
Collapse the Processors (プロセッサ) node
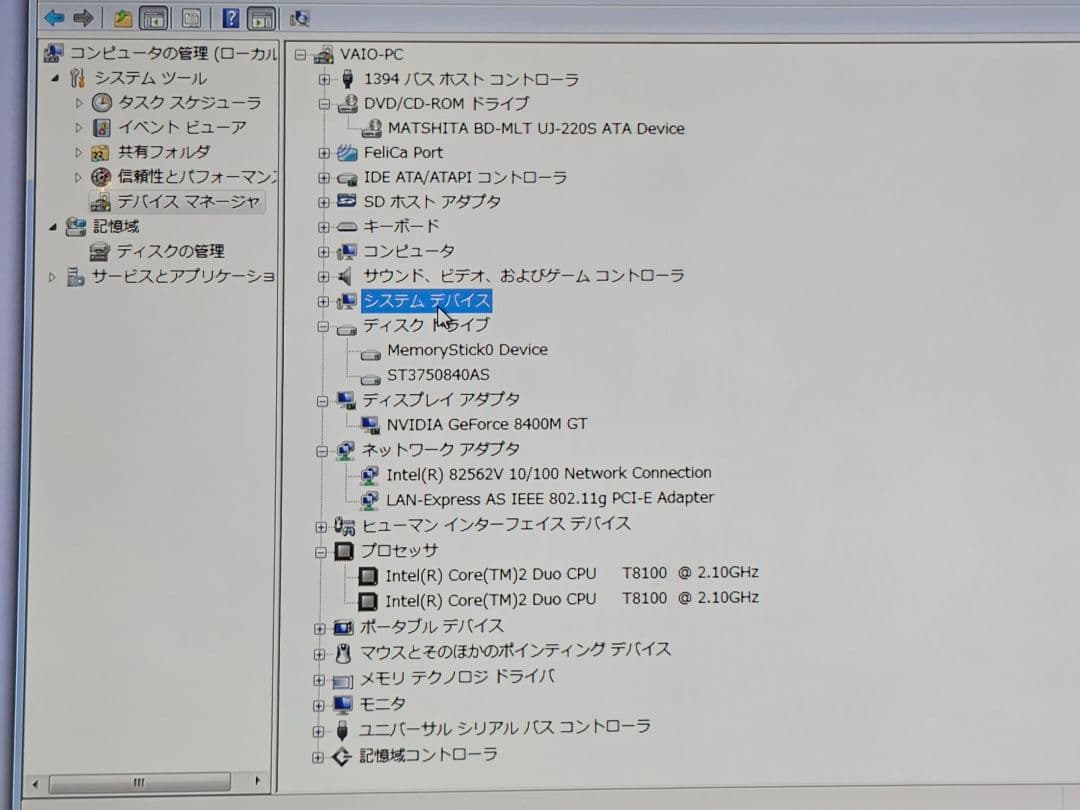pos(320,552)
